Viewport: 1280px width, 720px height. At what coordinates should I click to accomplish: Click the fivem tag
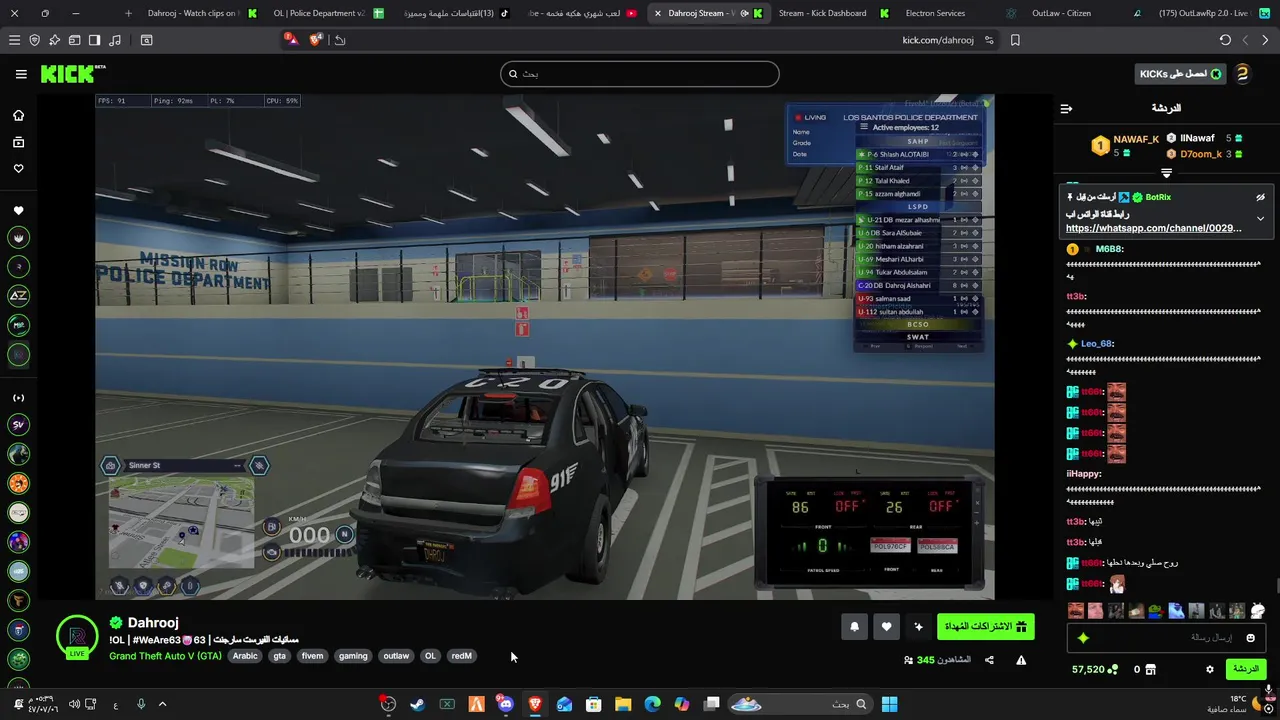312,656
